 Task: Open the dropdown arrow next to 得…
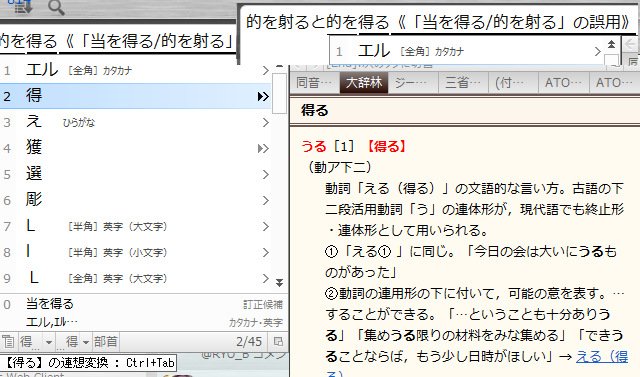pos(49,342)
